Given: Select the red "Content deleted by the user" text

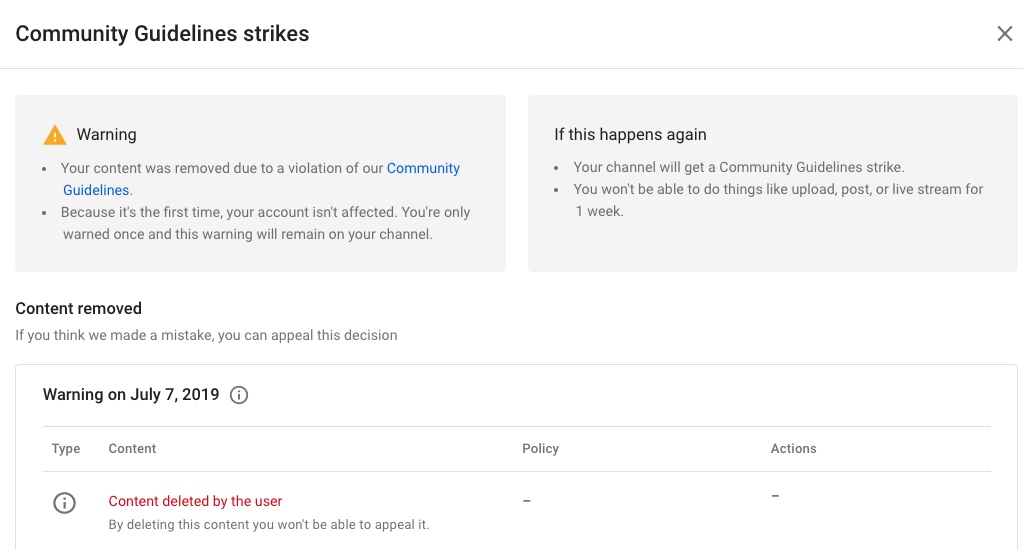Looking at the screenshot, I should 195,501.
